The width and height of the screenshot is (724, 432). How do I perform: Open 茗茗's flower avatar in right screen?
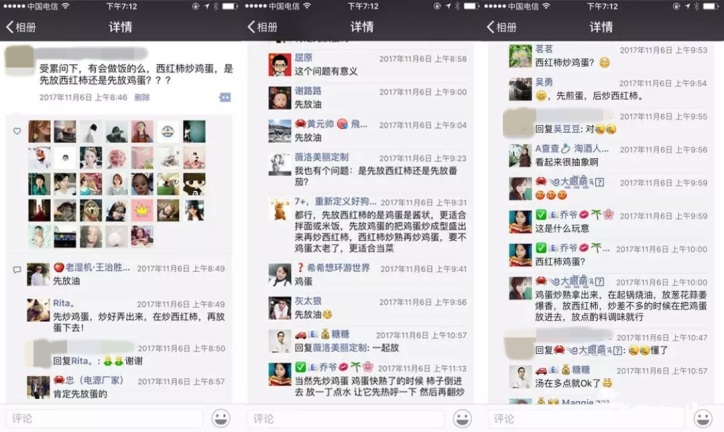(x=520, y=56)
